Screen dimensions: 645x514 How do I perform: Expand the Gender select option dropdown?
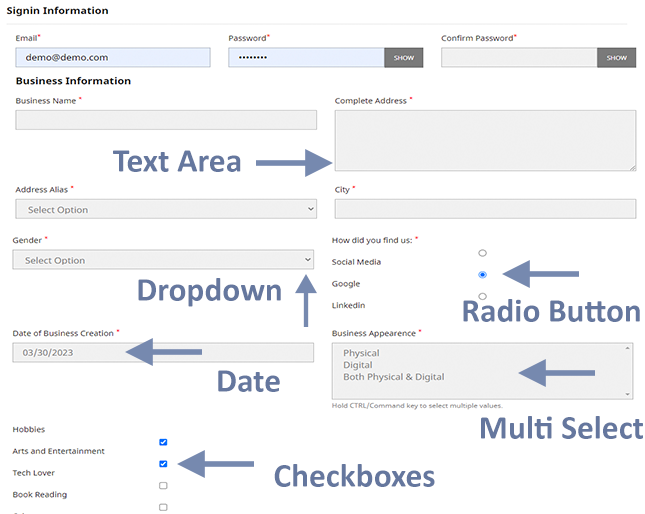coord(163,260)
